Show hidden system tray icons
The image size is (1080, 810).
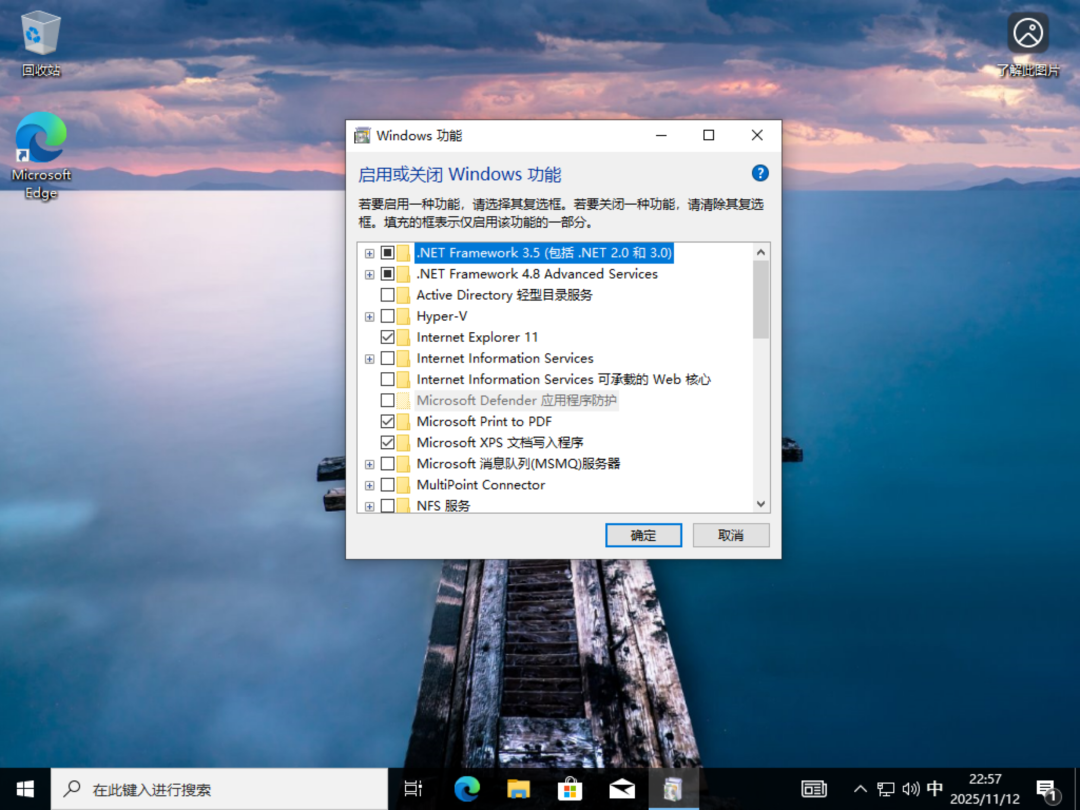click(860, 789)
